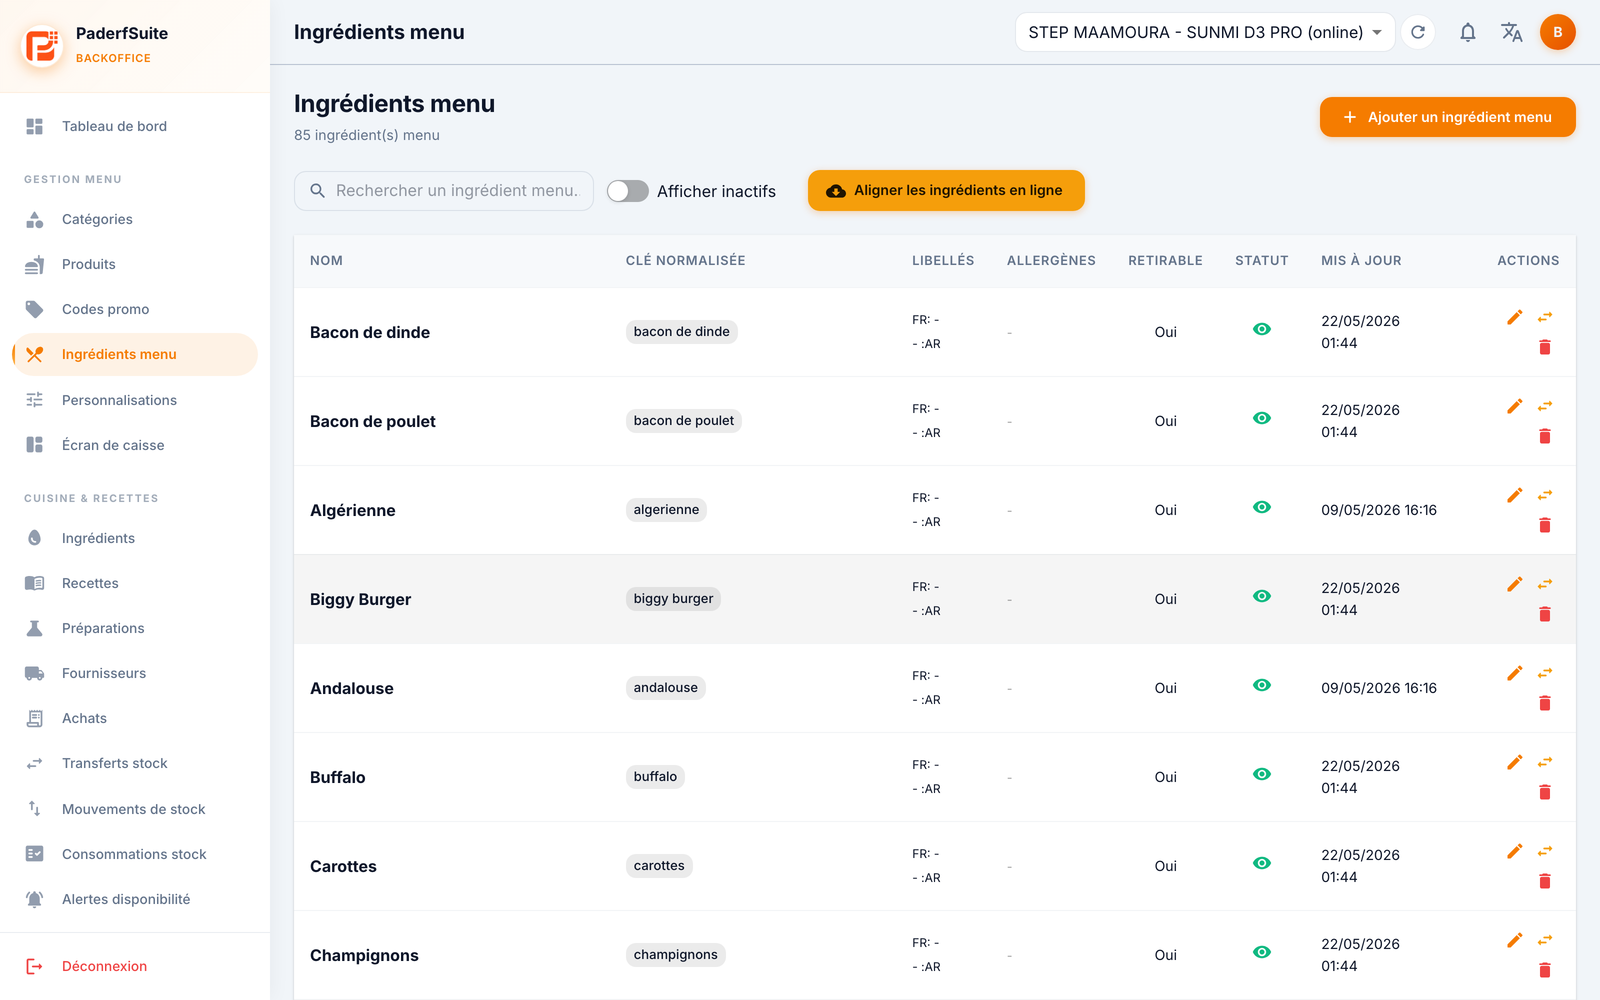Viewport: 1600px width, 1000px height.
Task: Click the pencil icon for Champignons
Action: pyautogui.click(x=1515, y=940)
